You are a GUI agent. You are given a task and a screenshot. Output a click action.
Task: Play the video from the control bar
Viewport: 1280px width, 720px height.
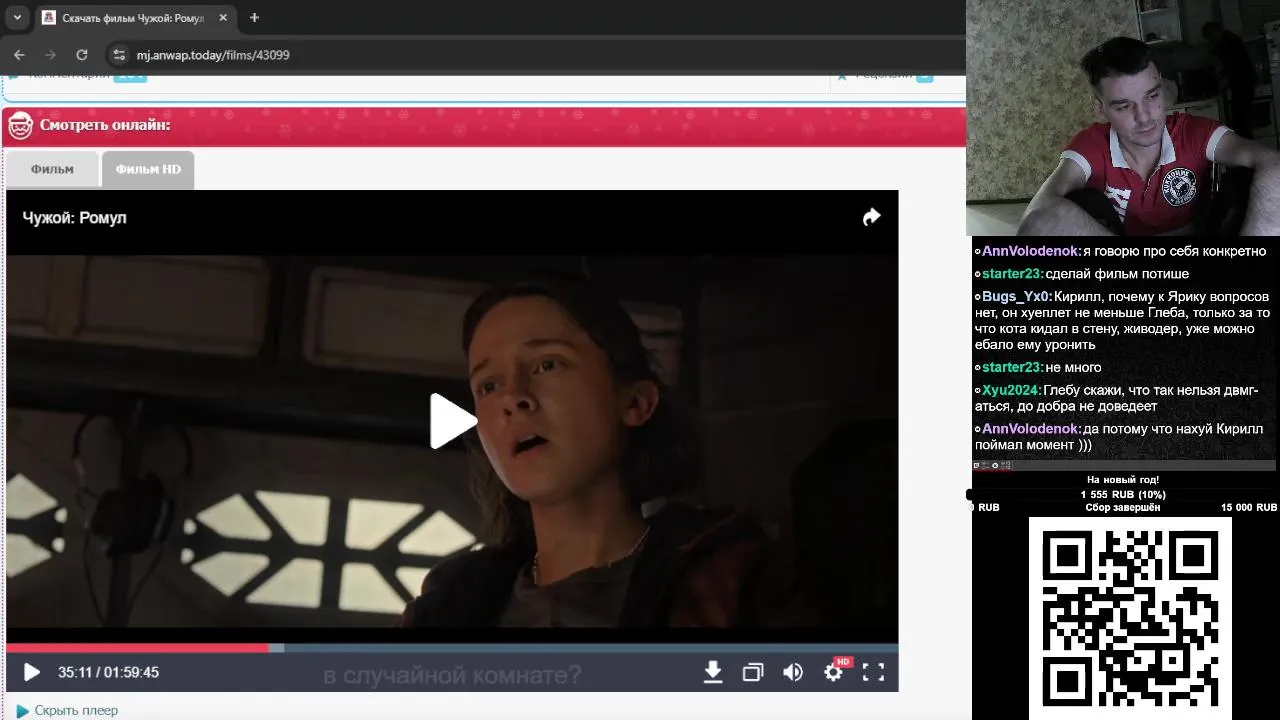(x=32, y=672)
